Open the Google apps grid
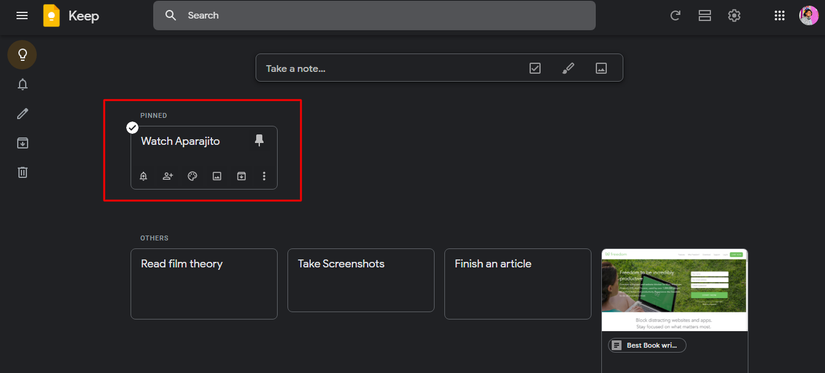Screen dimensions: 825x373 point(780,16)
